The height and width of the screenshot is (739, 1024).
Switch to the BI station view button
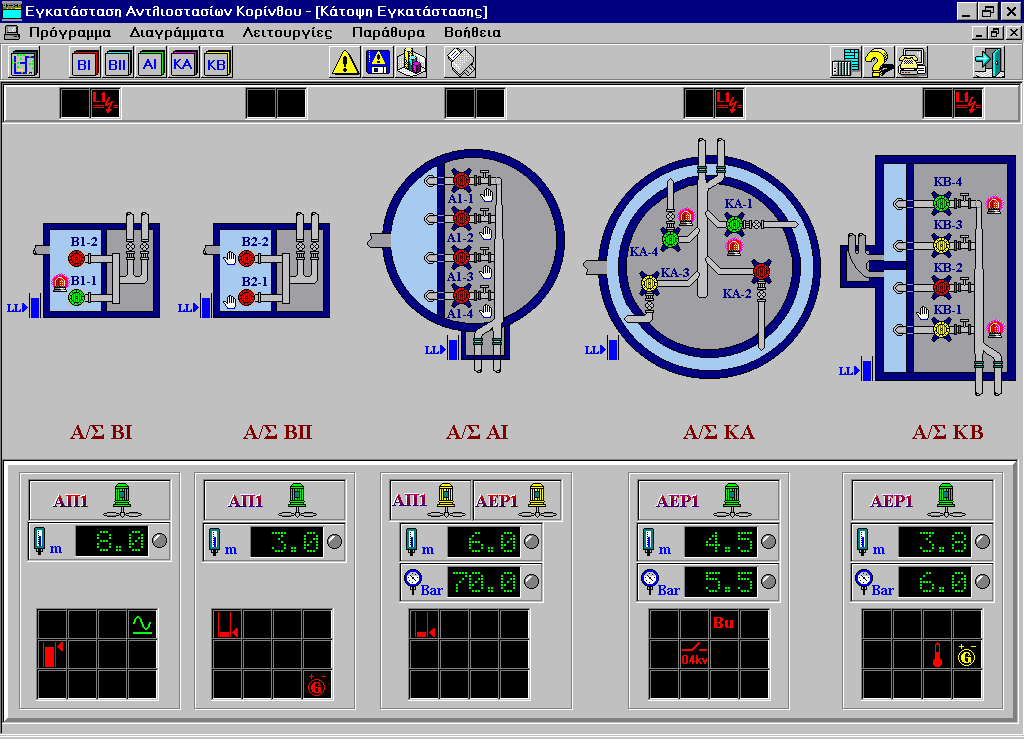coord(84,63)
